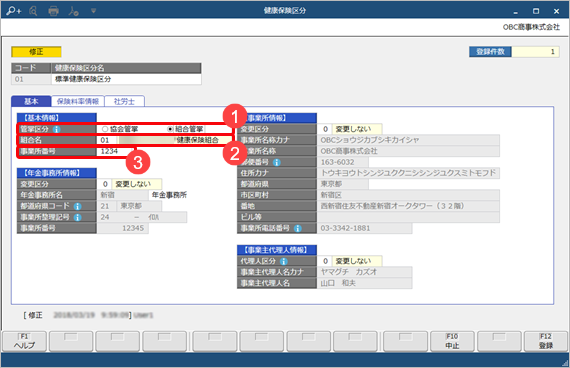This screenshot has height=368, width=570.
Task: Click the 市区町村 field 新宿区
Action: click(408, 195)
